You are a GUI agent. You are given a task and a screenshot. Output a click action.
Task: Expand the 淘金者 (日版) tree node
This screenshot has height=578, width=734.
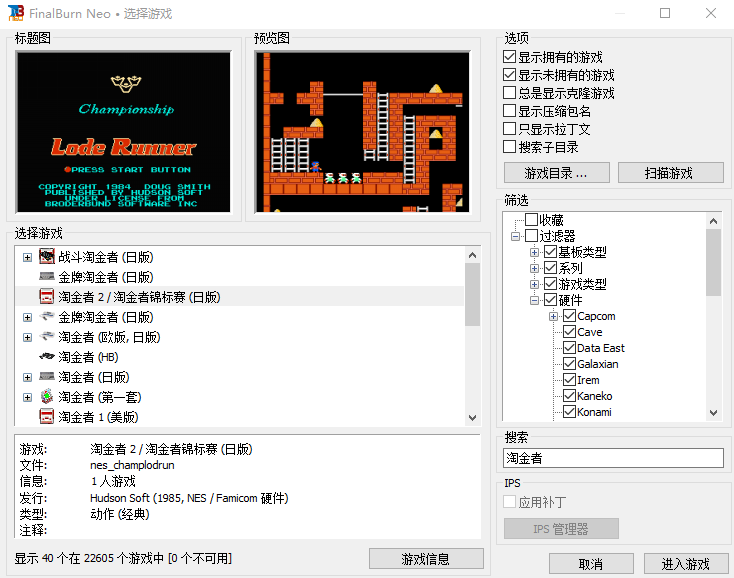(27, 377)
